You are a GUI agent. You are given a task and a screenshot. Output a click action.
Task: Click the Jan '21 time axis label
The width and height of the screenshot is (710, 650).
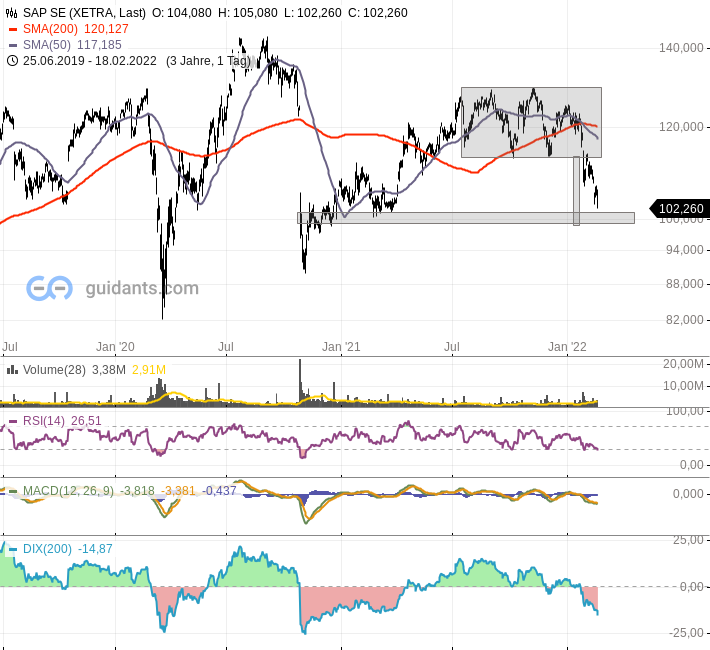tap(341, 347)
